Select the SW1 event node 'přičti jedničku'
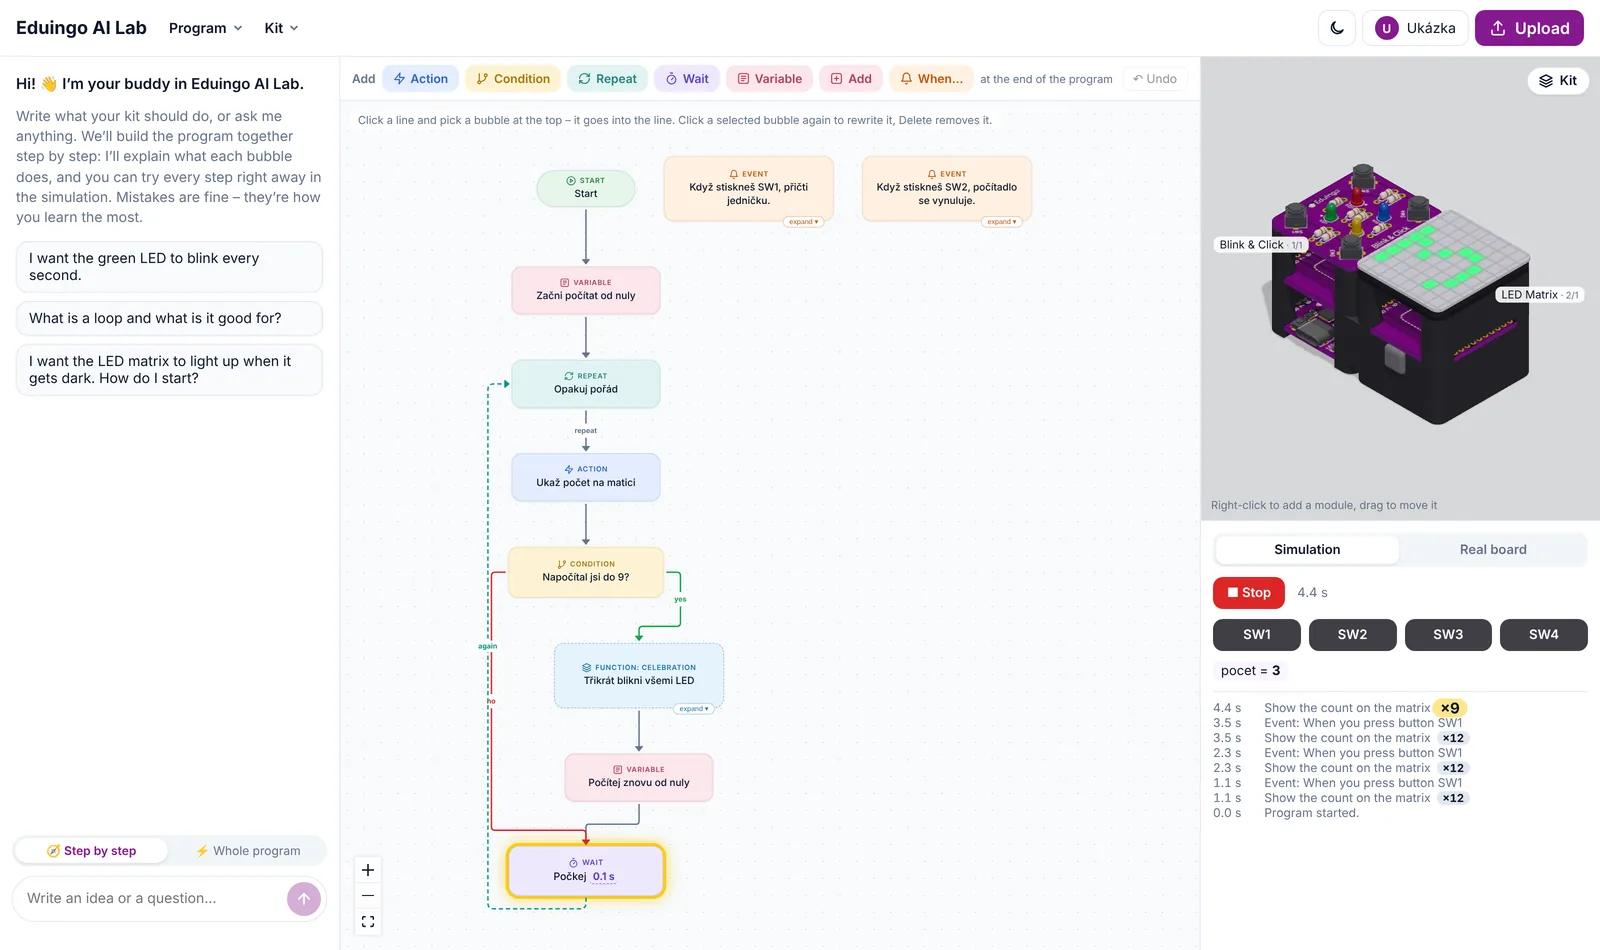 click(x=748, y=188)
